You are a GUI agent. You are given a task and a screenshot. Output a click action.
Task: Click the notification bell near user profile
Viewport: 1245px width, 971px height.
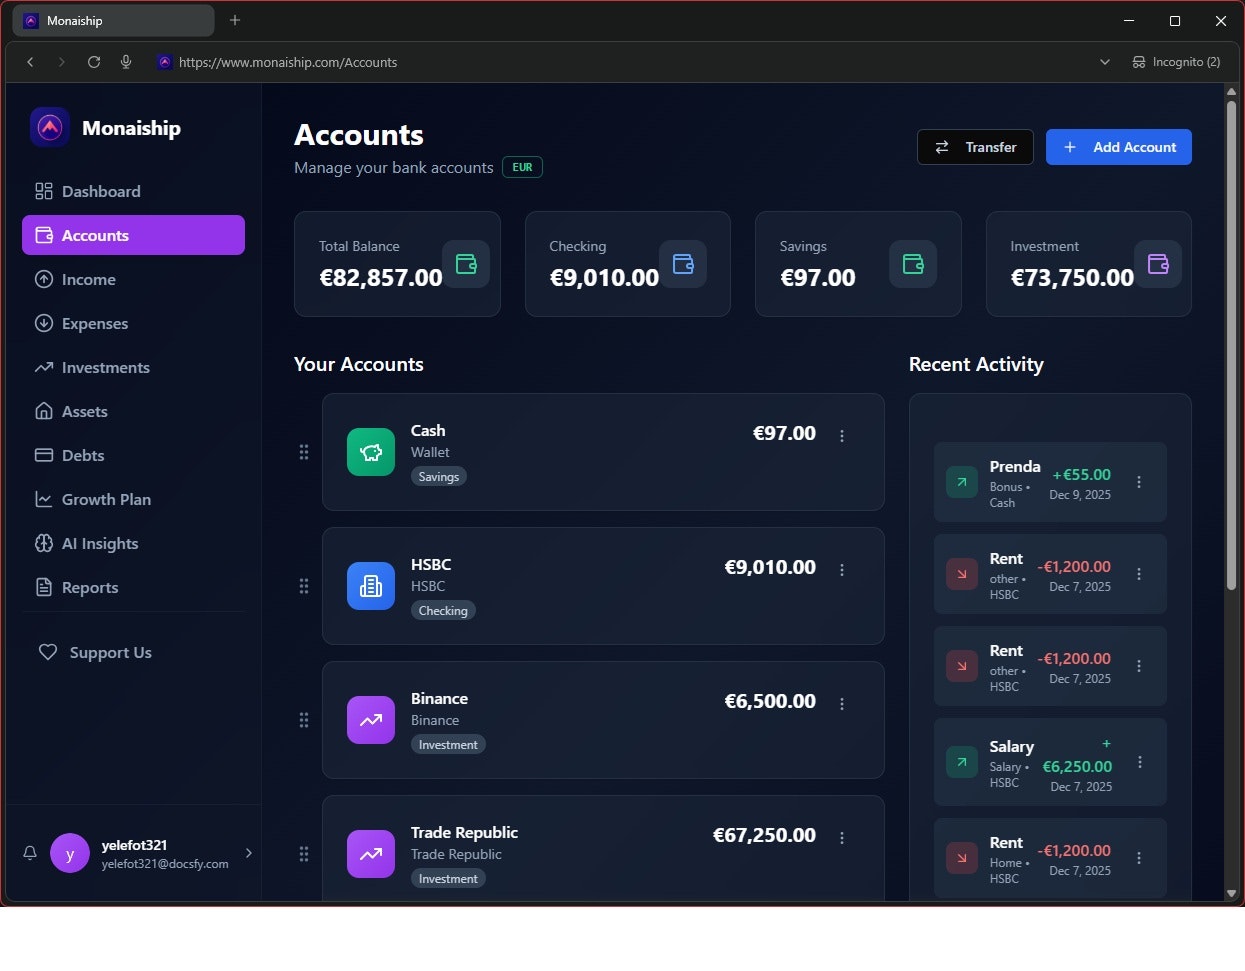(29, 853)
